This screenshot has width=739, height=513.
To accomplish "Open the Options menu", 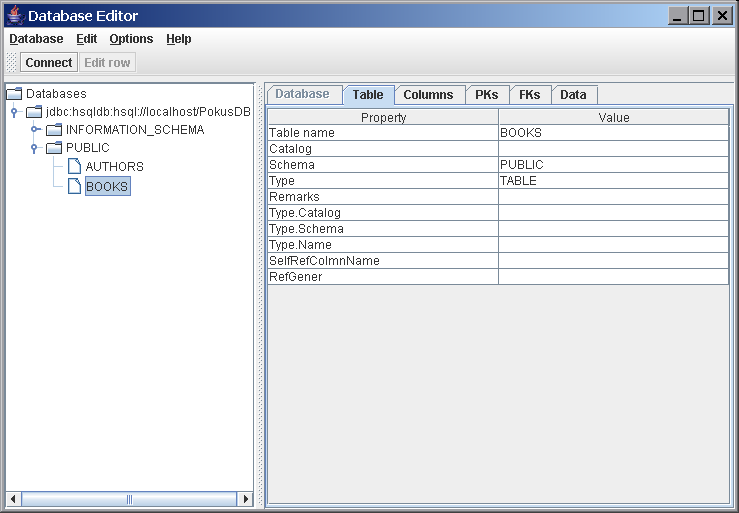I will click(x=131, y=39).
